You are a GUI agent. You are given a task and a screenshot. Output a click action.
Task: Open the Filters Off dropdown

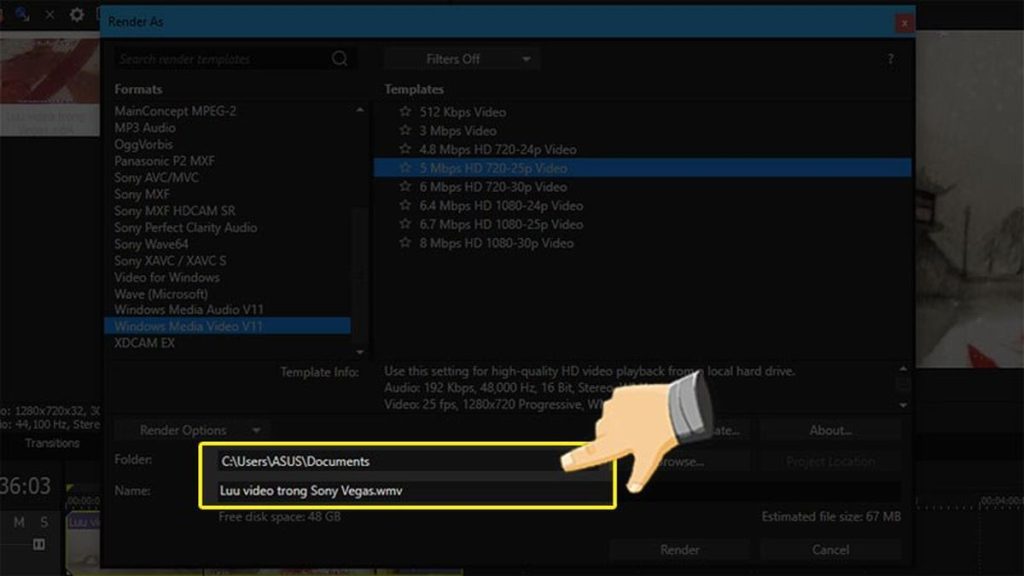(461, 58)
